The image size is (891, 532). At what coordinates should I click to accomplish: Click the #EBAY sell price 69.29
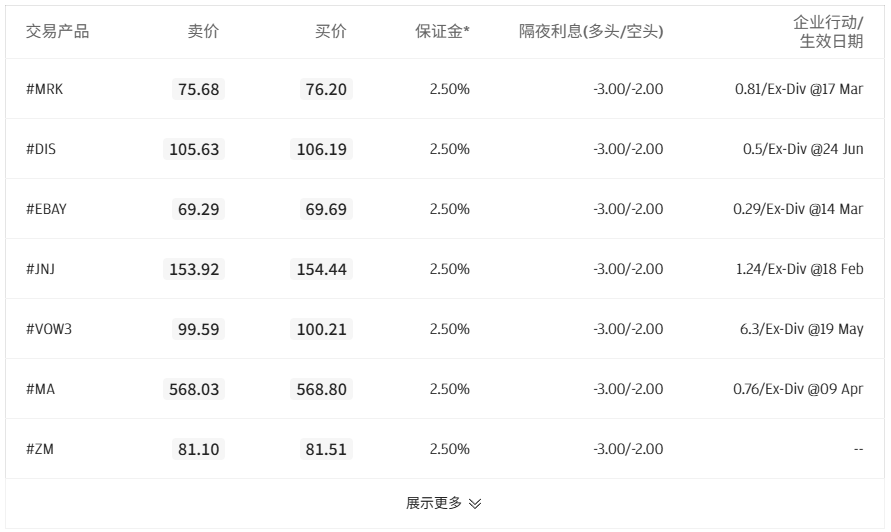[198, 209]
